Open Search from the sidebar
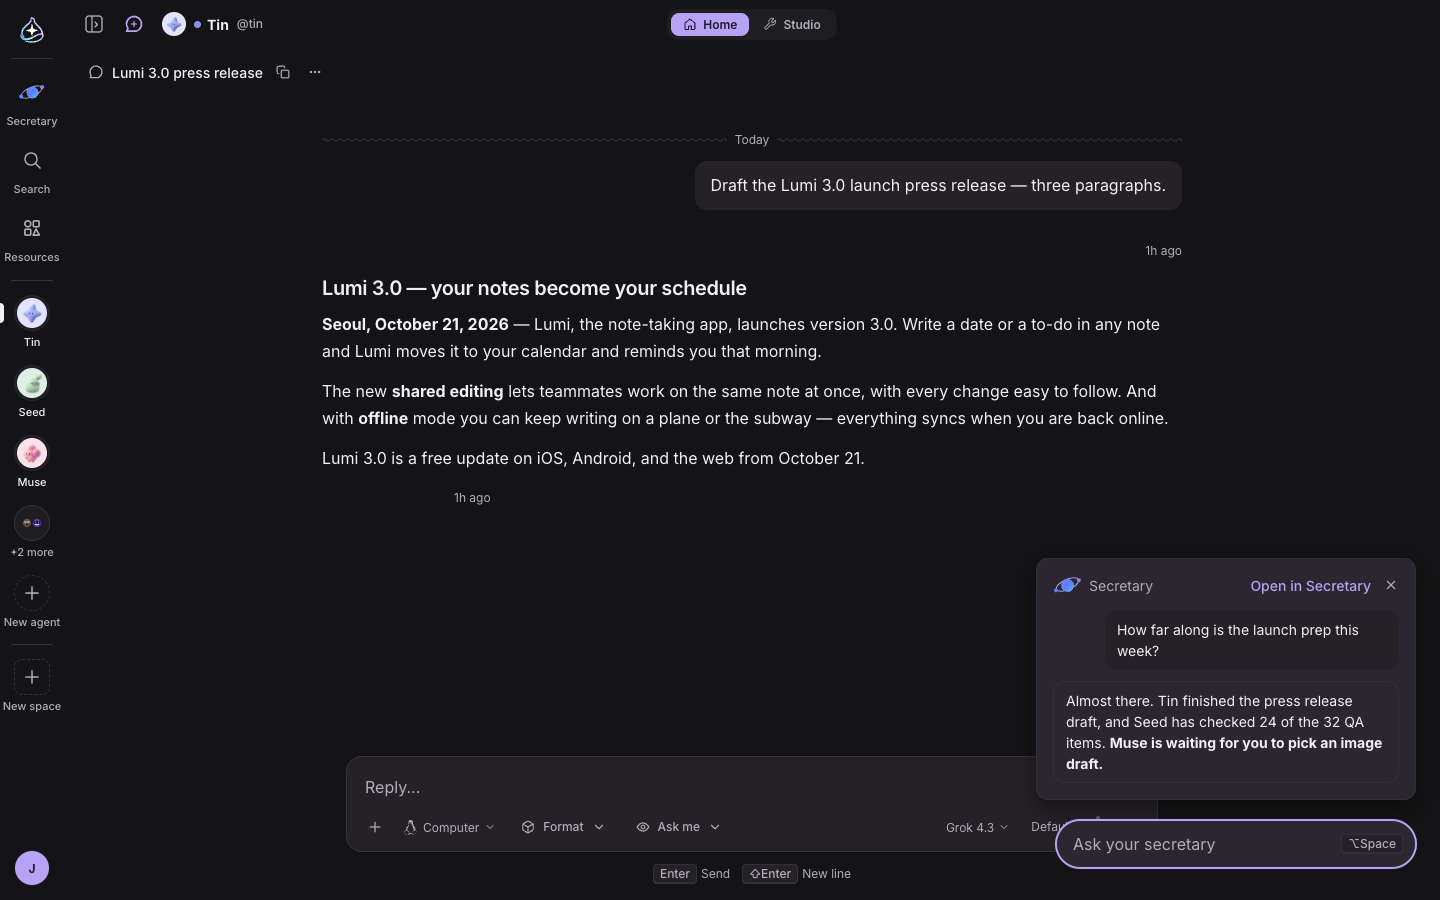Screen dimensions: 1440x900 (32, 161)
